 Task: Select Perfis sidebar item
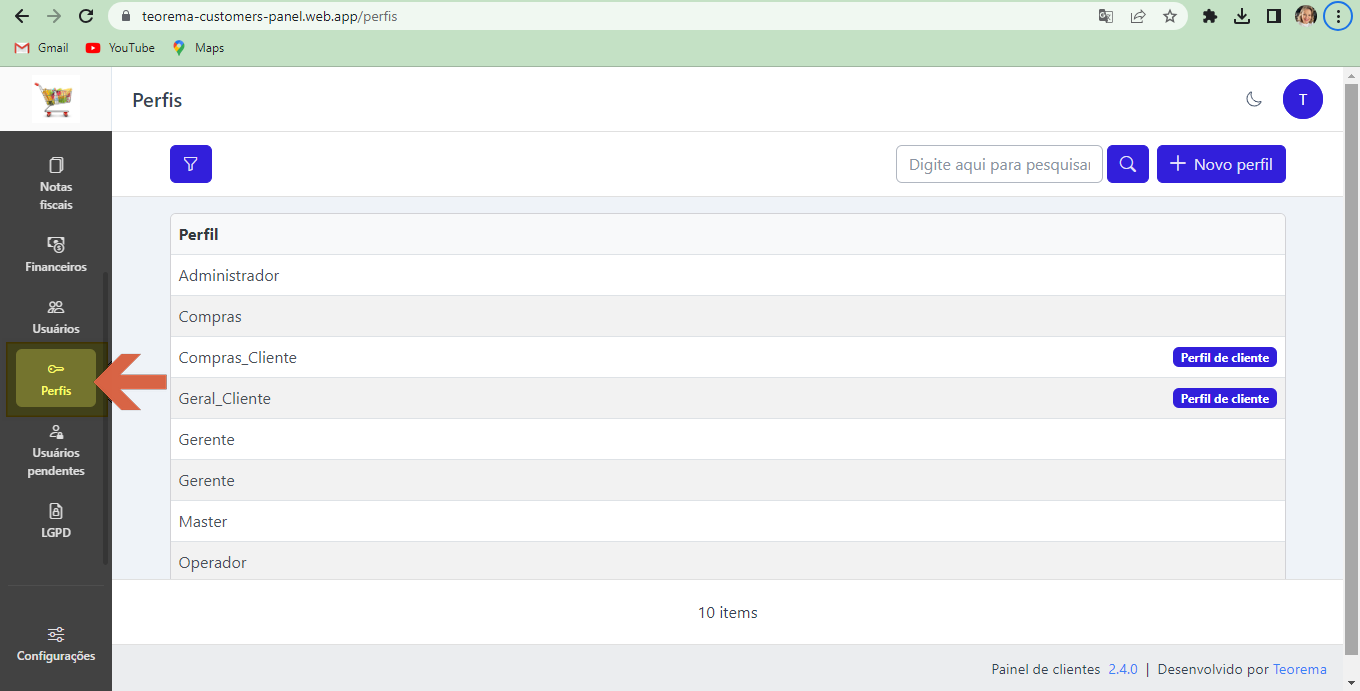[56, 379]
